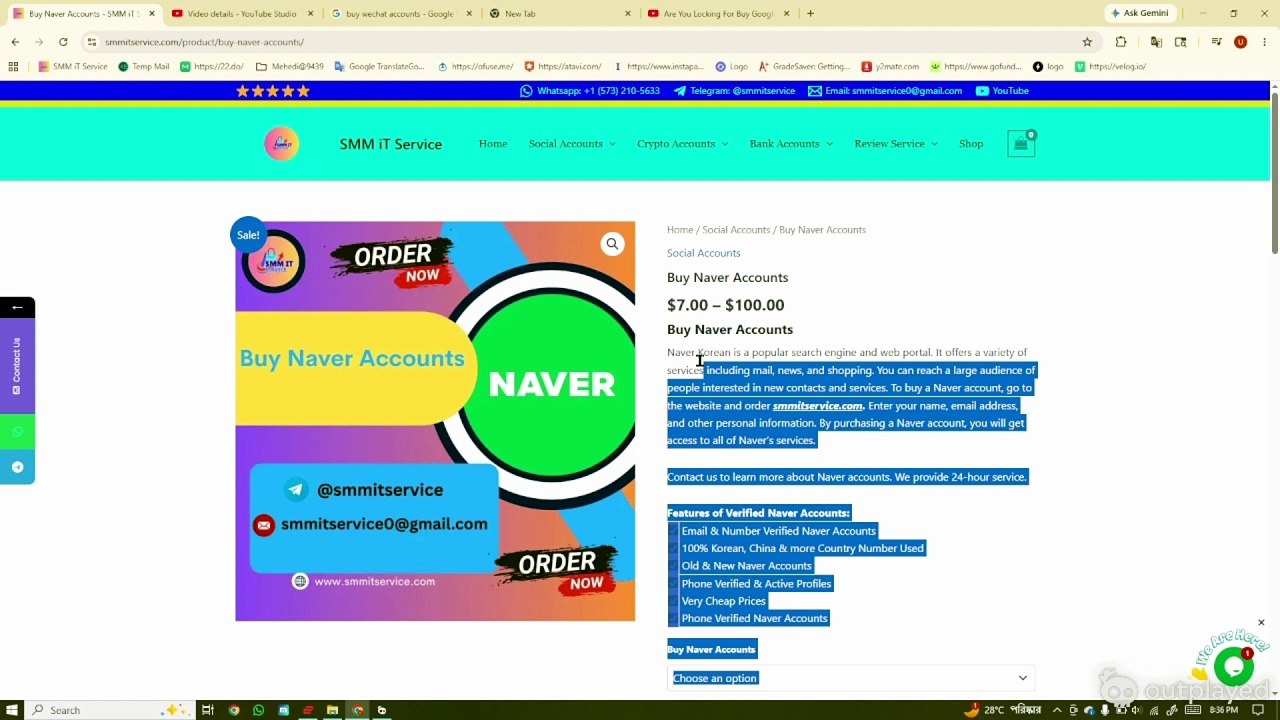Click the $7.00 – $100.00 price text
The width and height of the screenshot is (1280, 720).
tap(726, 305)
